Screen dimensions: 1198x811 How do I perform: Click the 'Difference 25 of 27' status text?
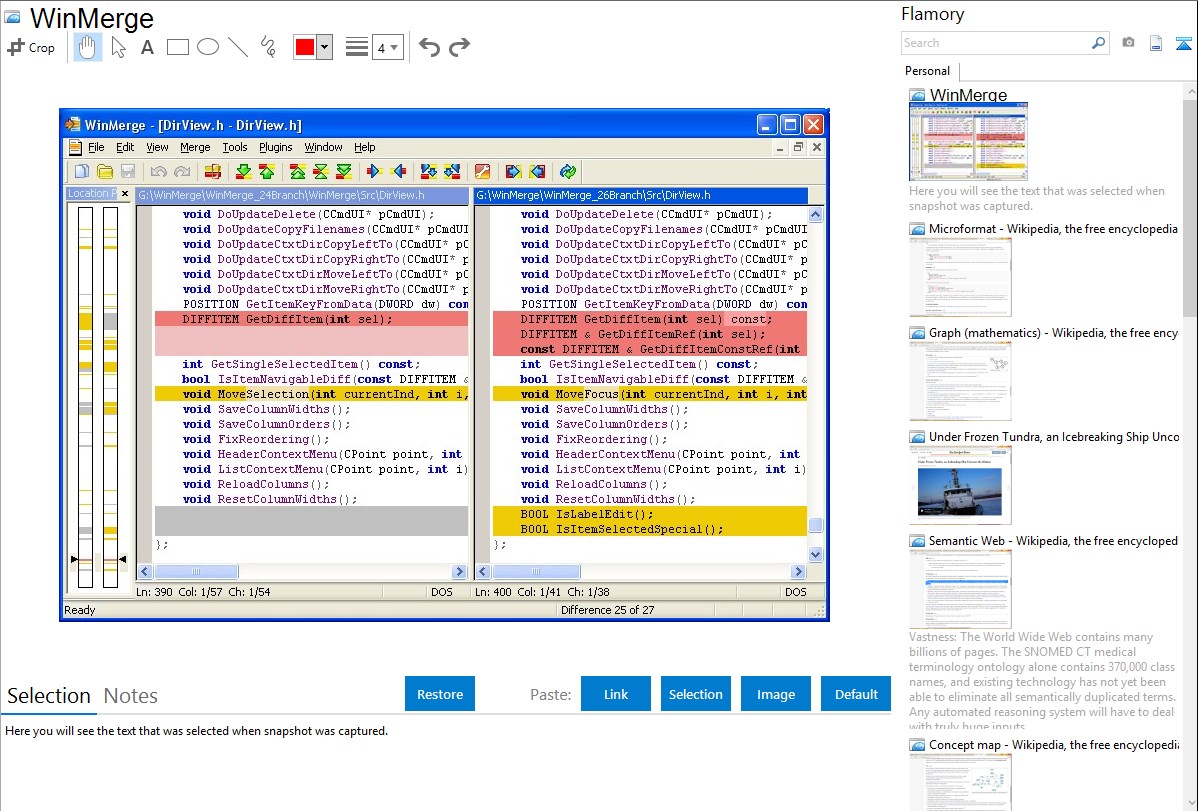pos(607,610)
